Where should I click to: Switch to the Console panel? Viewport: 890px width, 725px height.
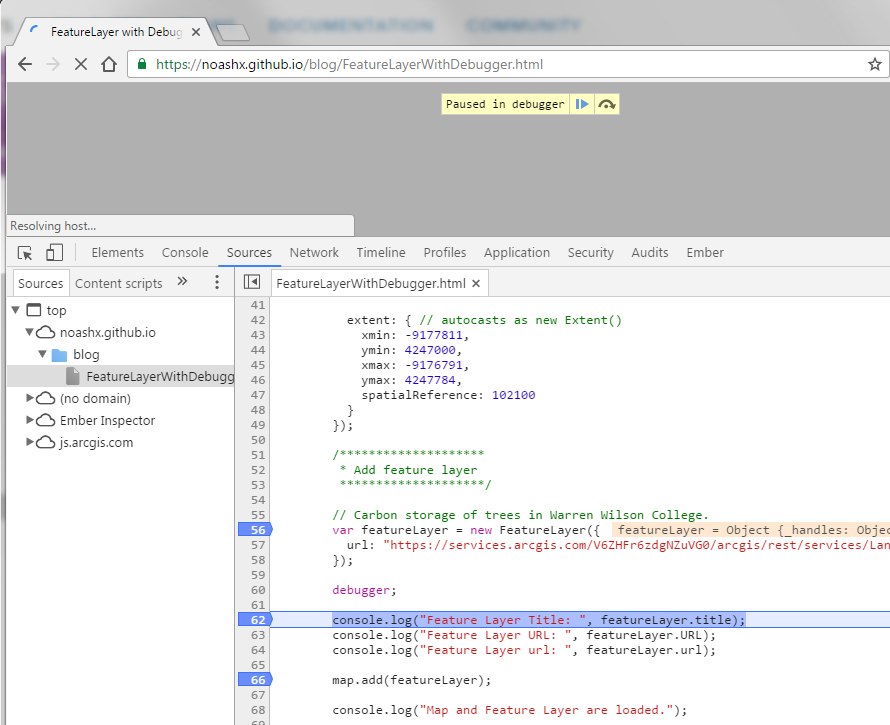[185, 253]
